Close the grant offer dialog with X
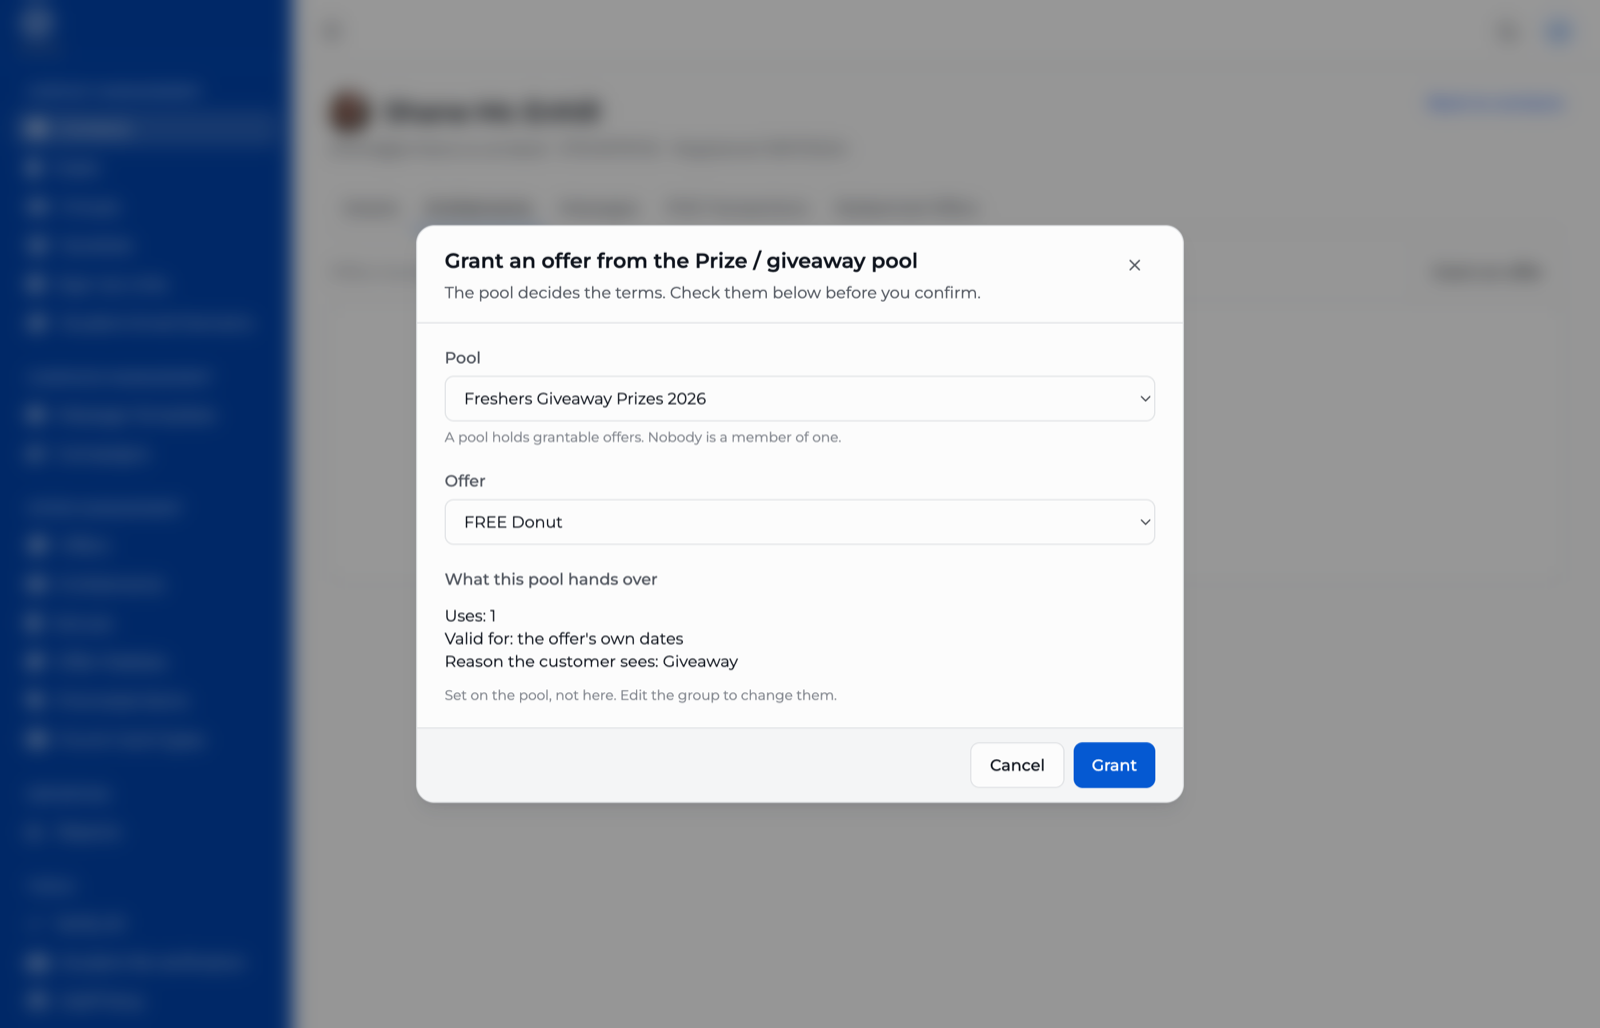 1134,265
